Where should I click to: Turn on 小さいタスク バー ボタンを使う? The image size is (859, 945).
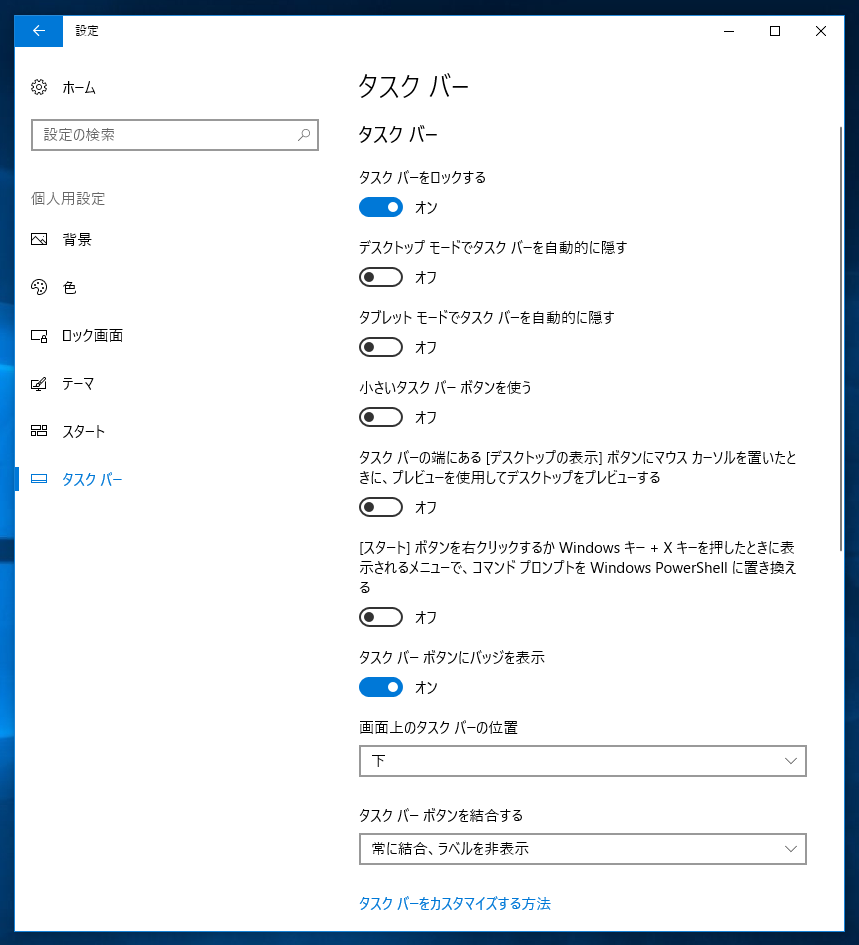pos(381,417)
